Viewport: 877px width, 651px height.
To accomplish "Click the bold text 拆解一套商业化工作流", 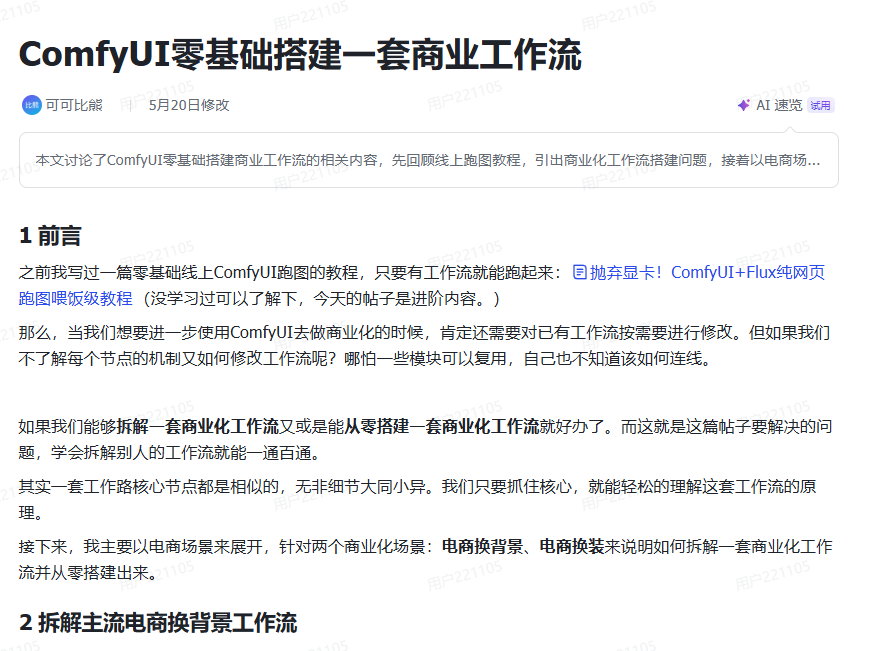I will tap(197, 426).
